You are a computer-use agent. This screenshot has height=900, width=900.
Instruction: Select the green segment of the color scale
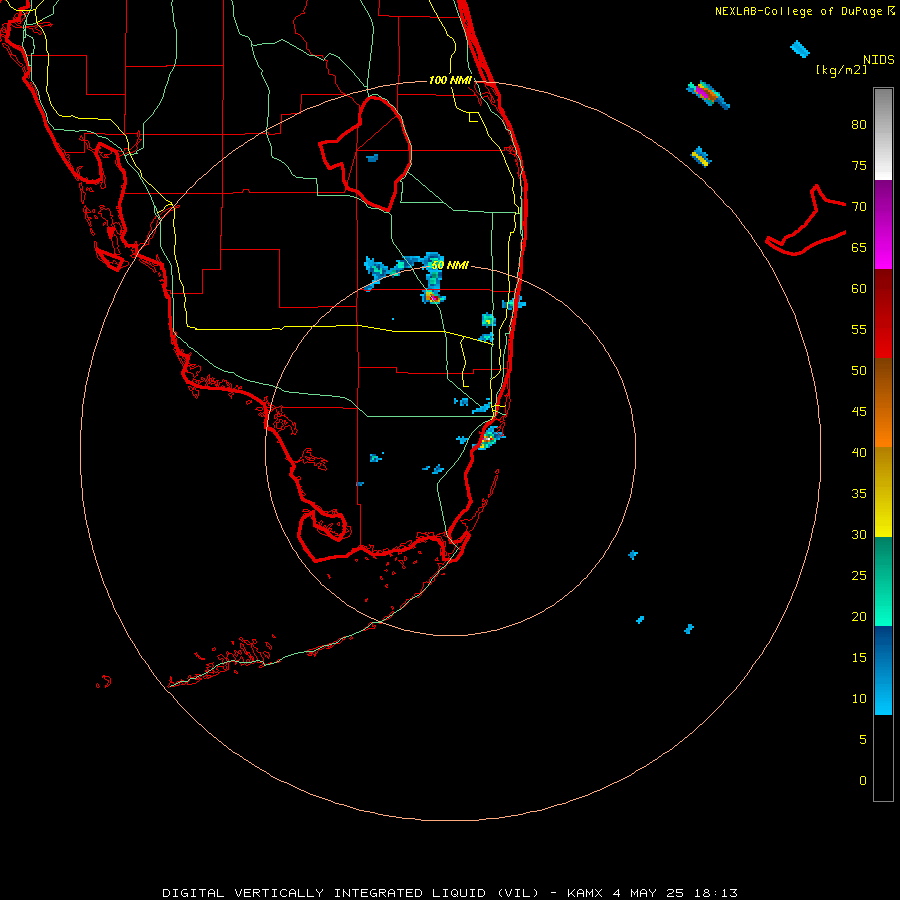[x=883, y=581]
